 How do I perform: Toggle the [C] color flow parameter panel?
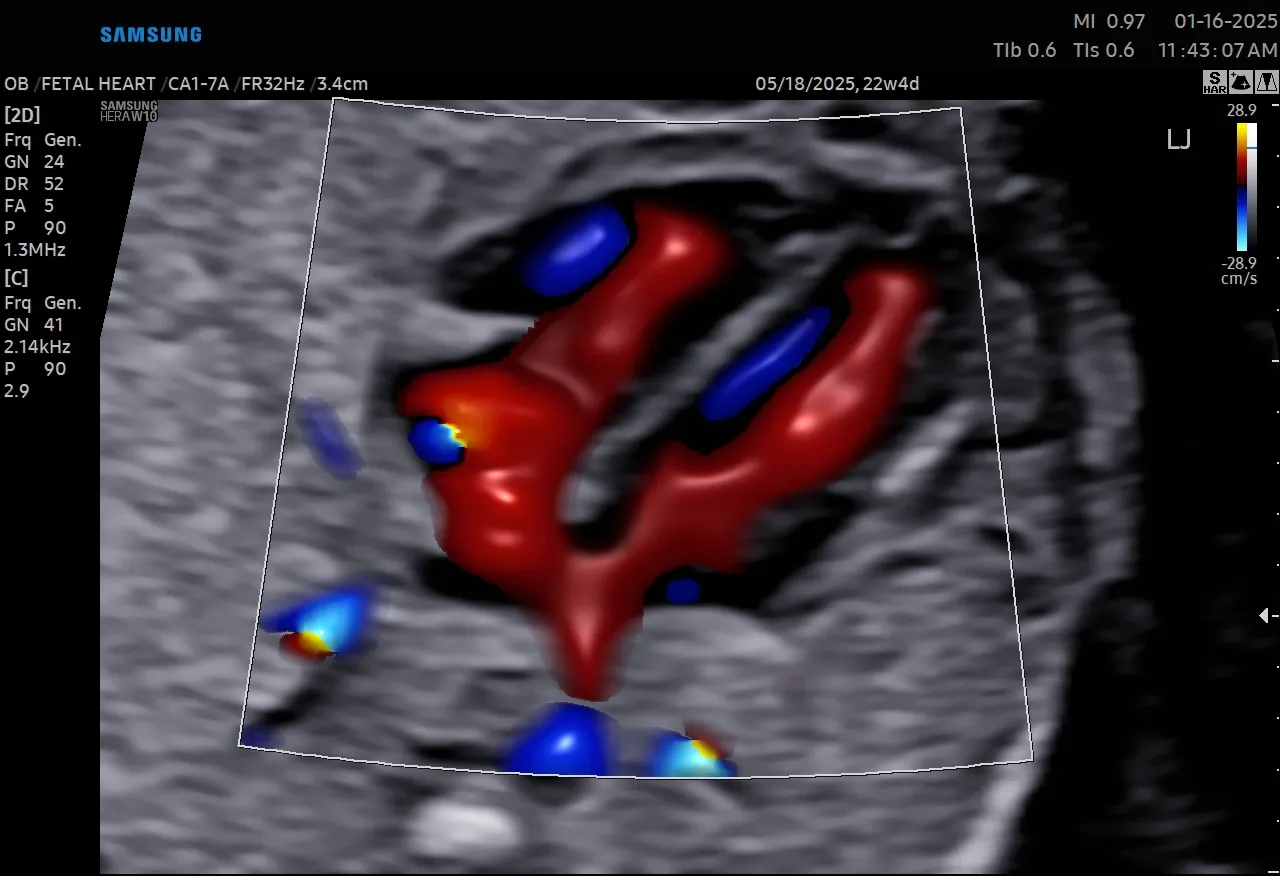point(16,278)
